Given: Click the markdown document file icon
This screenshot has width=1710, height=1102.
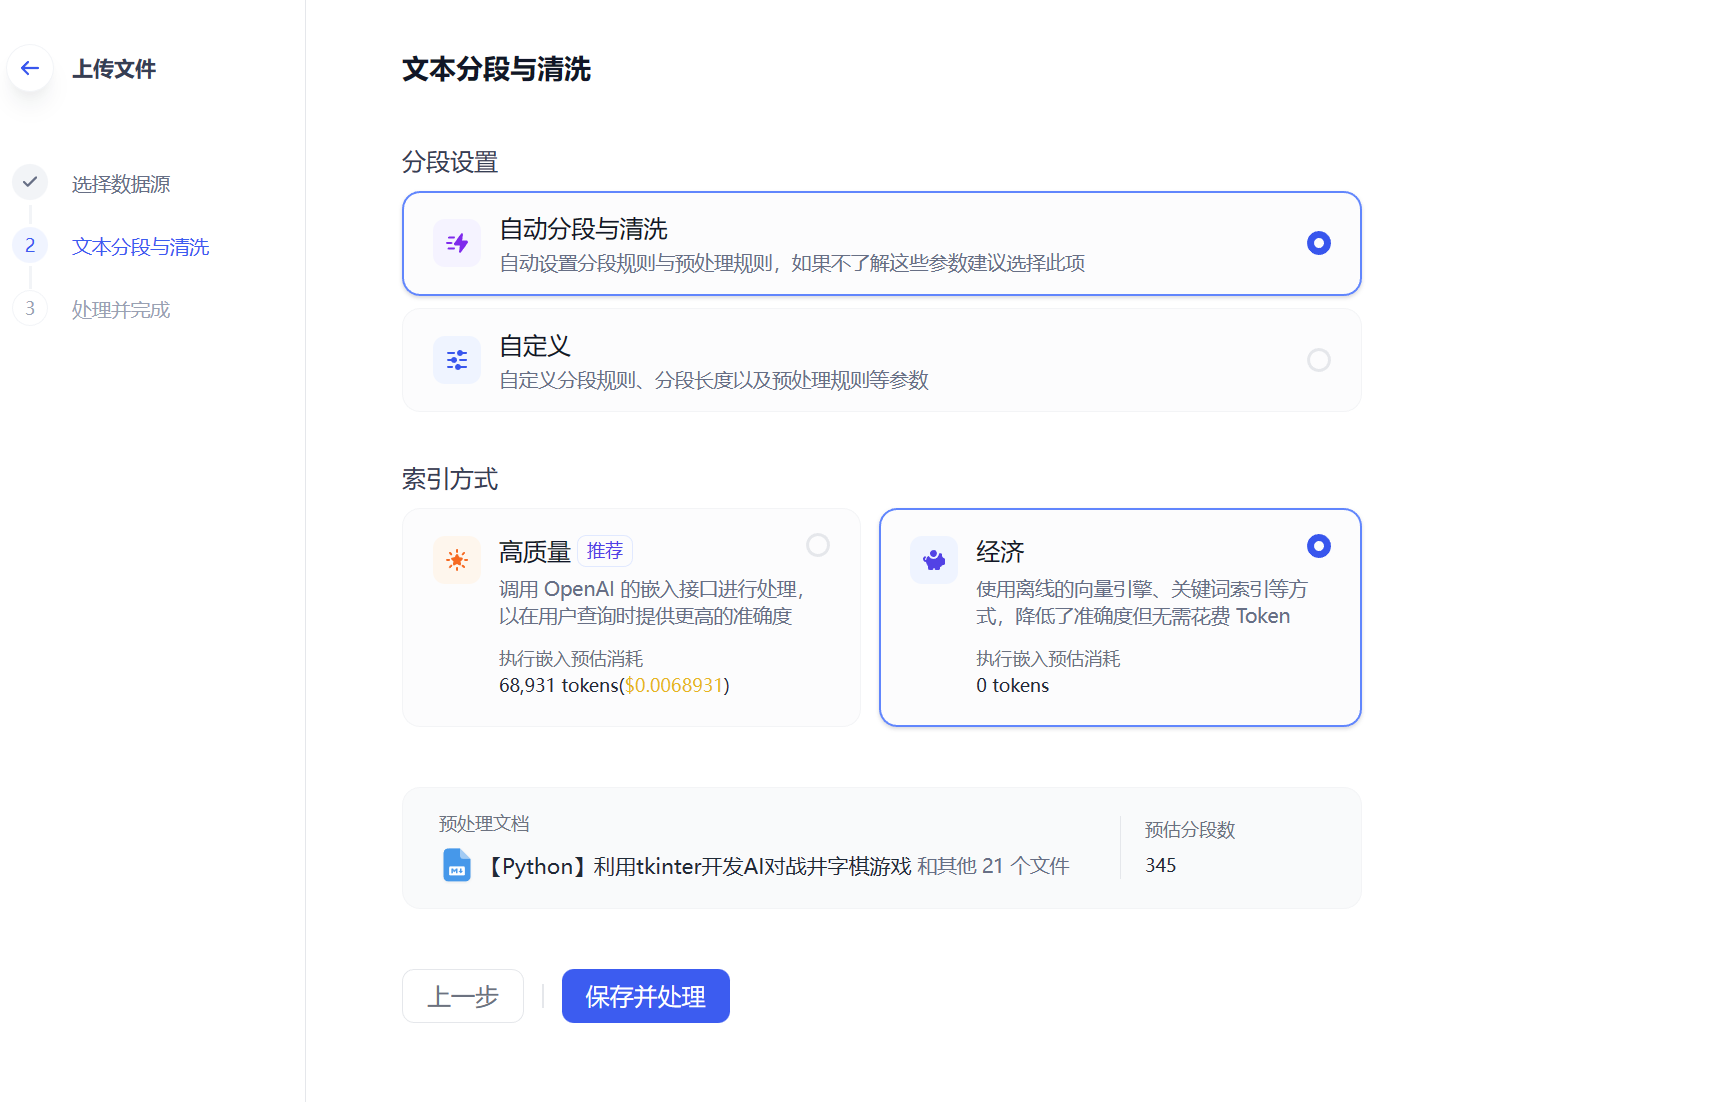Looking at the screenshot, I should pos(457,865).
